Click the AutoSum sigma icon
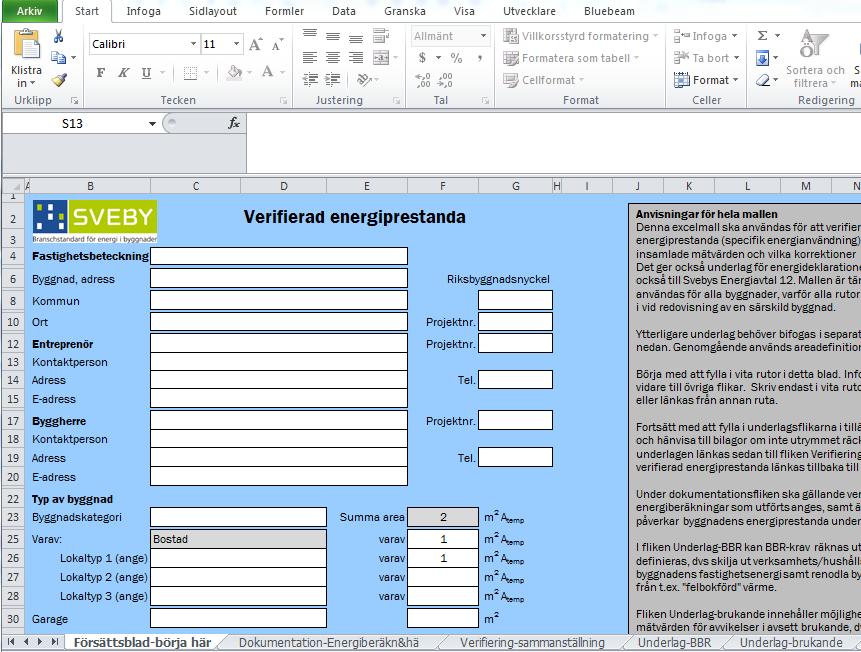861x652 pixels. (763, 36)
